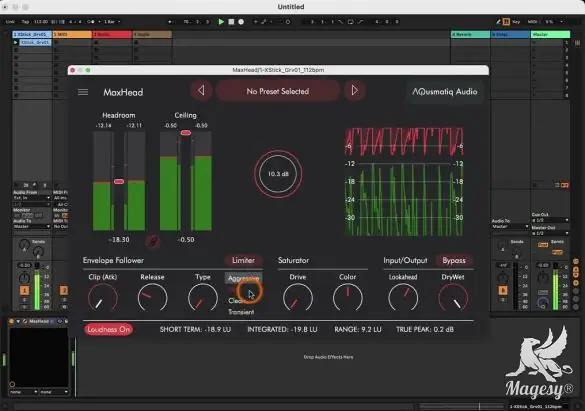Click the RANGE 9.2 LU readout
This screenshot has width=585, height=411.
(357, 329)
